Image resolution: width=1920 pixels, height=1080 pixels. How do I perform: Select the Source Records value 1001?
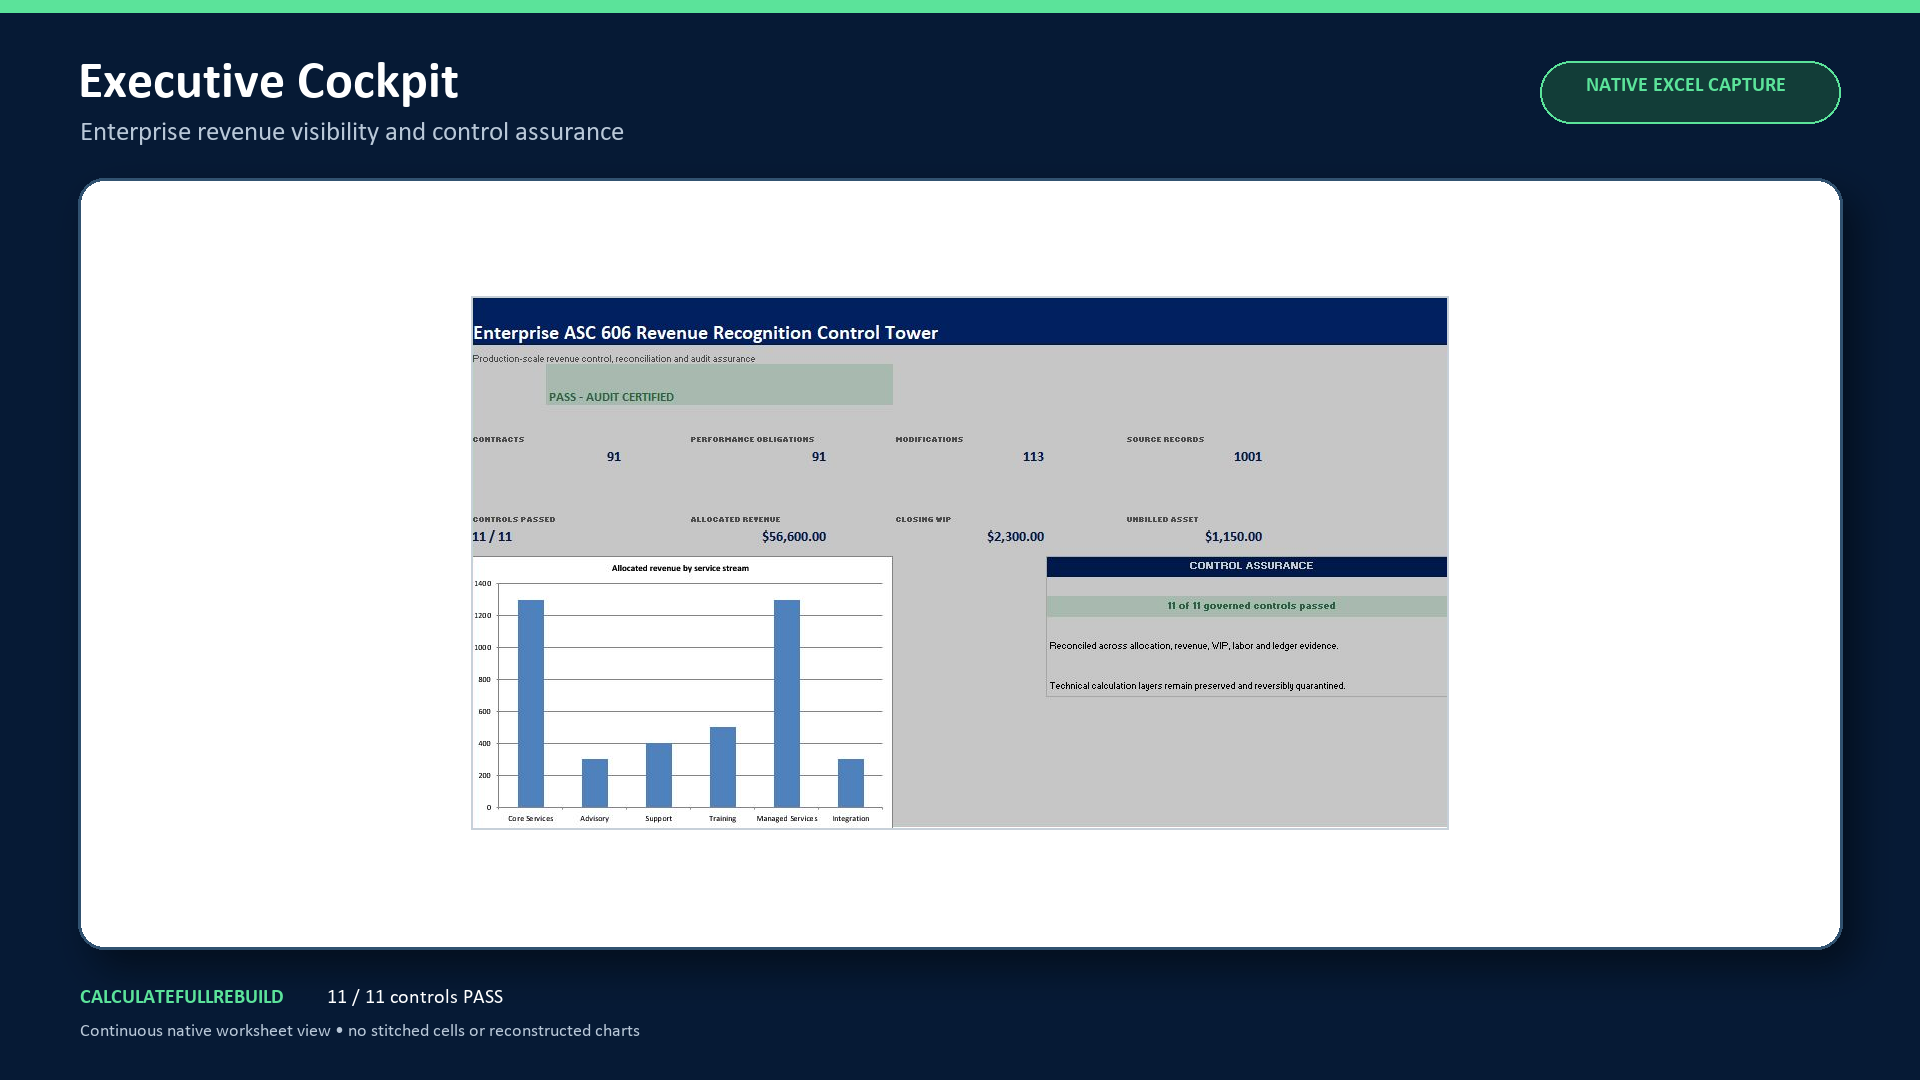pyautogui.click(x=1247, y=457)
